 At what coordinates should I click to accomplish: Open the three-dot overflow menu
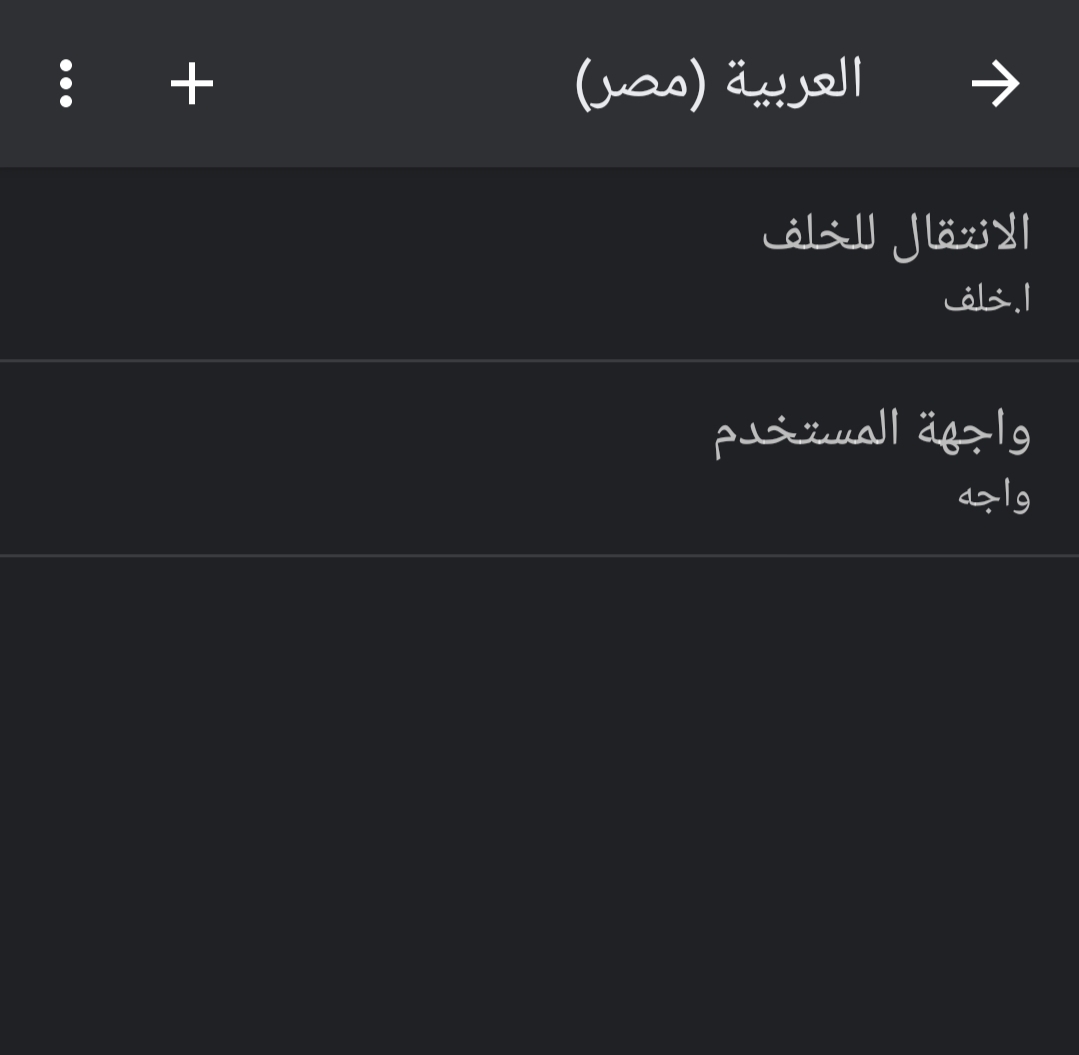tap(66, 84)
